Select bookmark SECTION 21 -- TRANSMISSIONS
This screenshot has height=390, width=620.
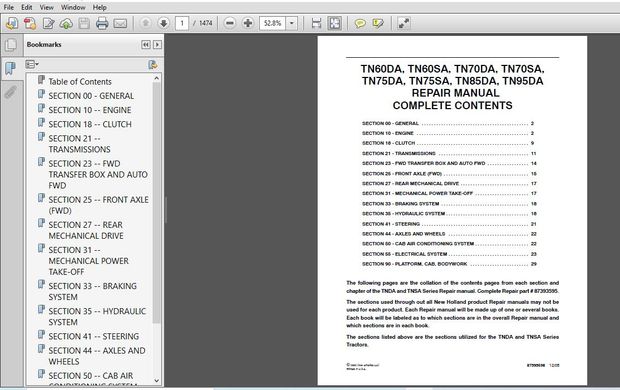(79, 144)
